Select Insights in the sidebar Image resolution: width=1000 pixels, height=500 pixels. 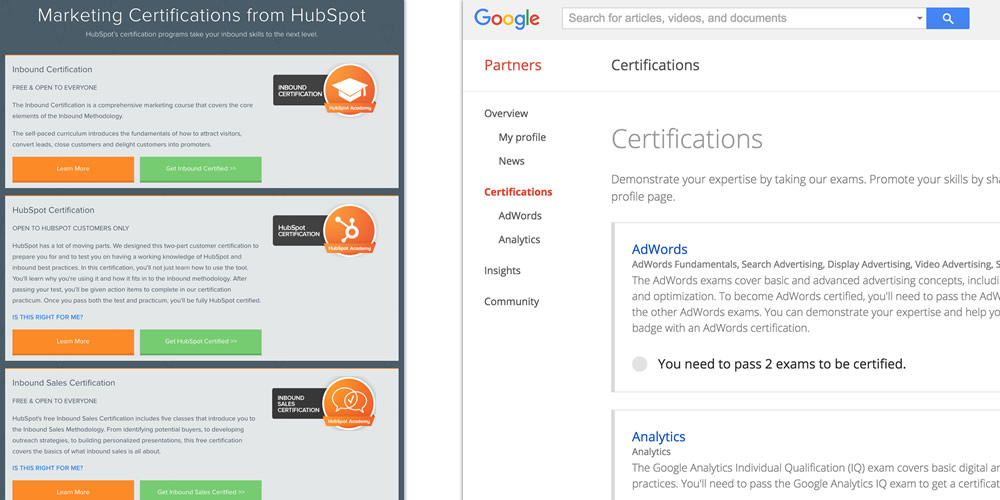pos(502,270)
